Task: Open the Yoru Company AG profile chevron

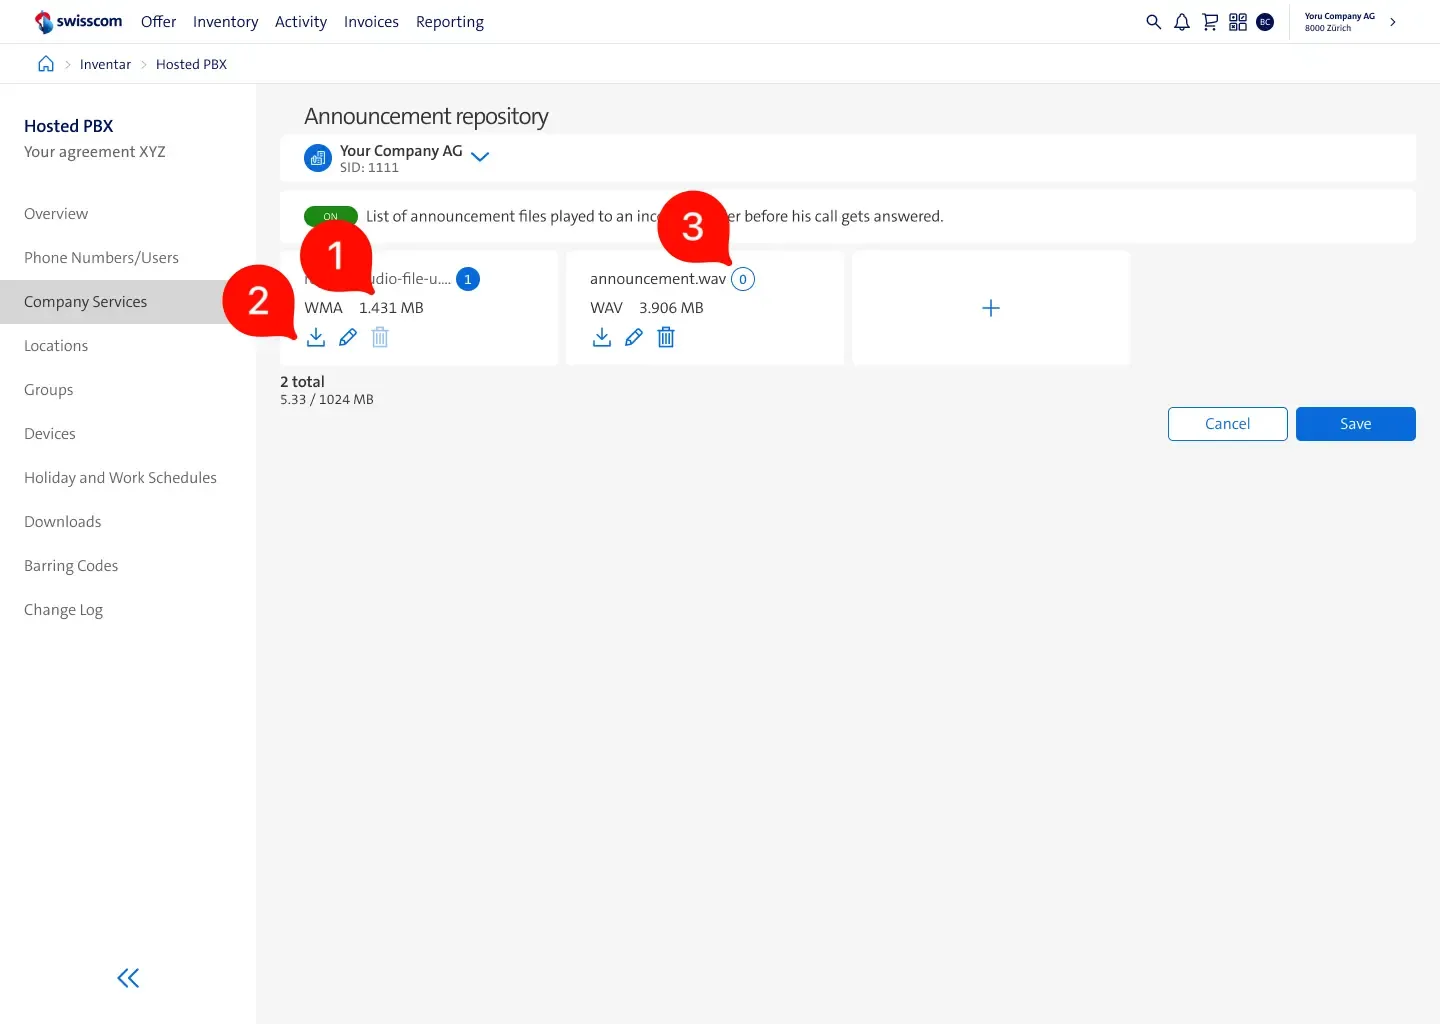Action: tap(1392, 21)
